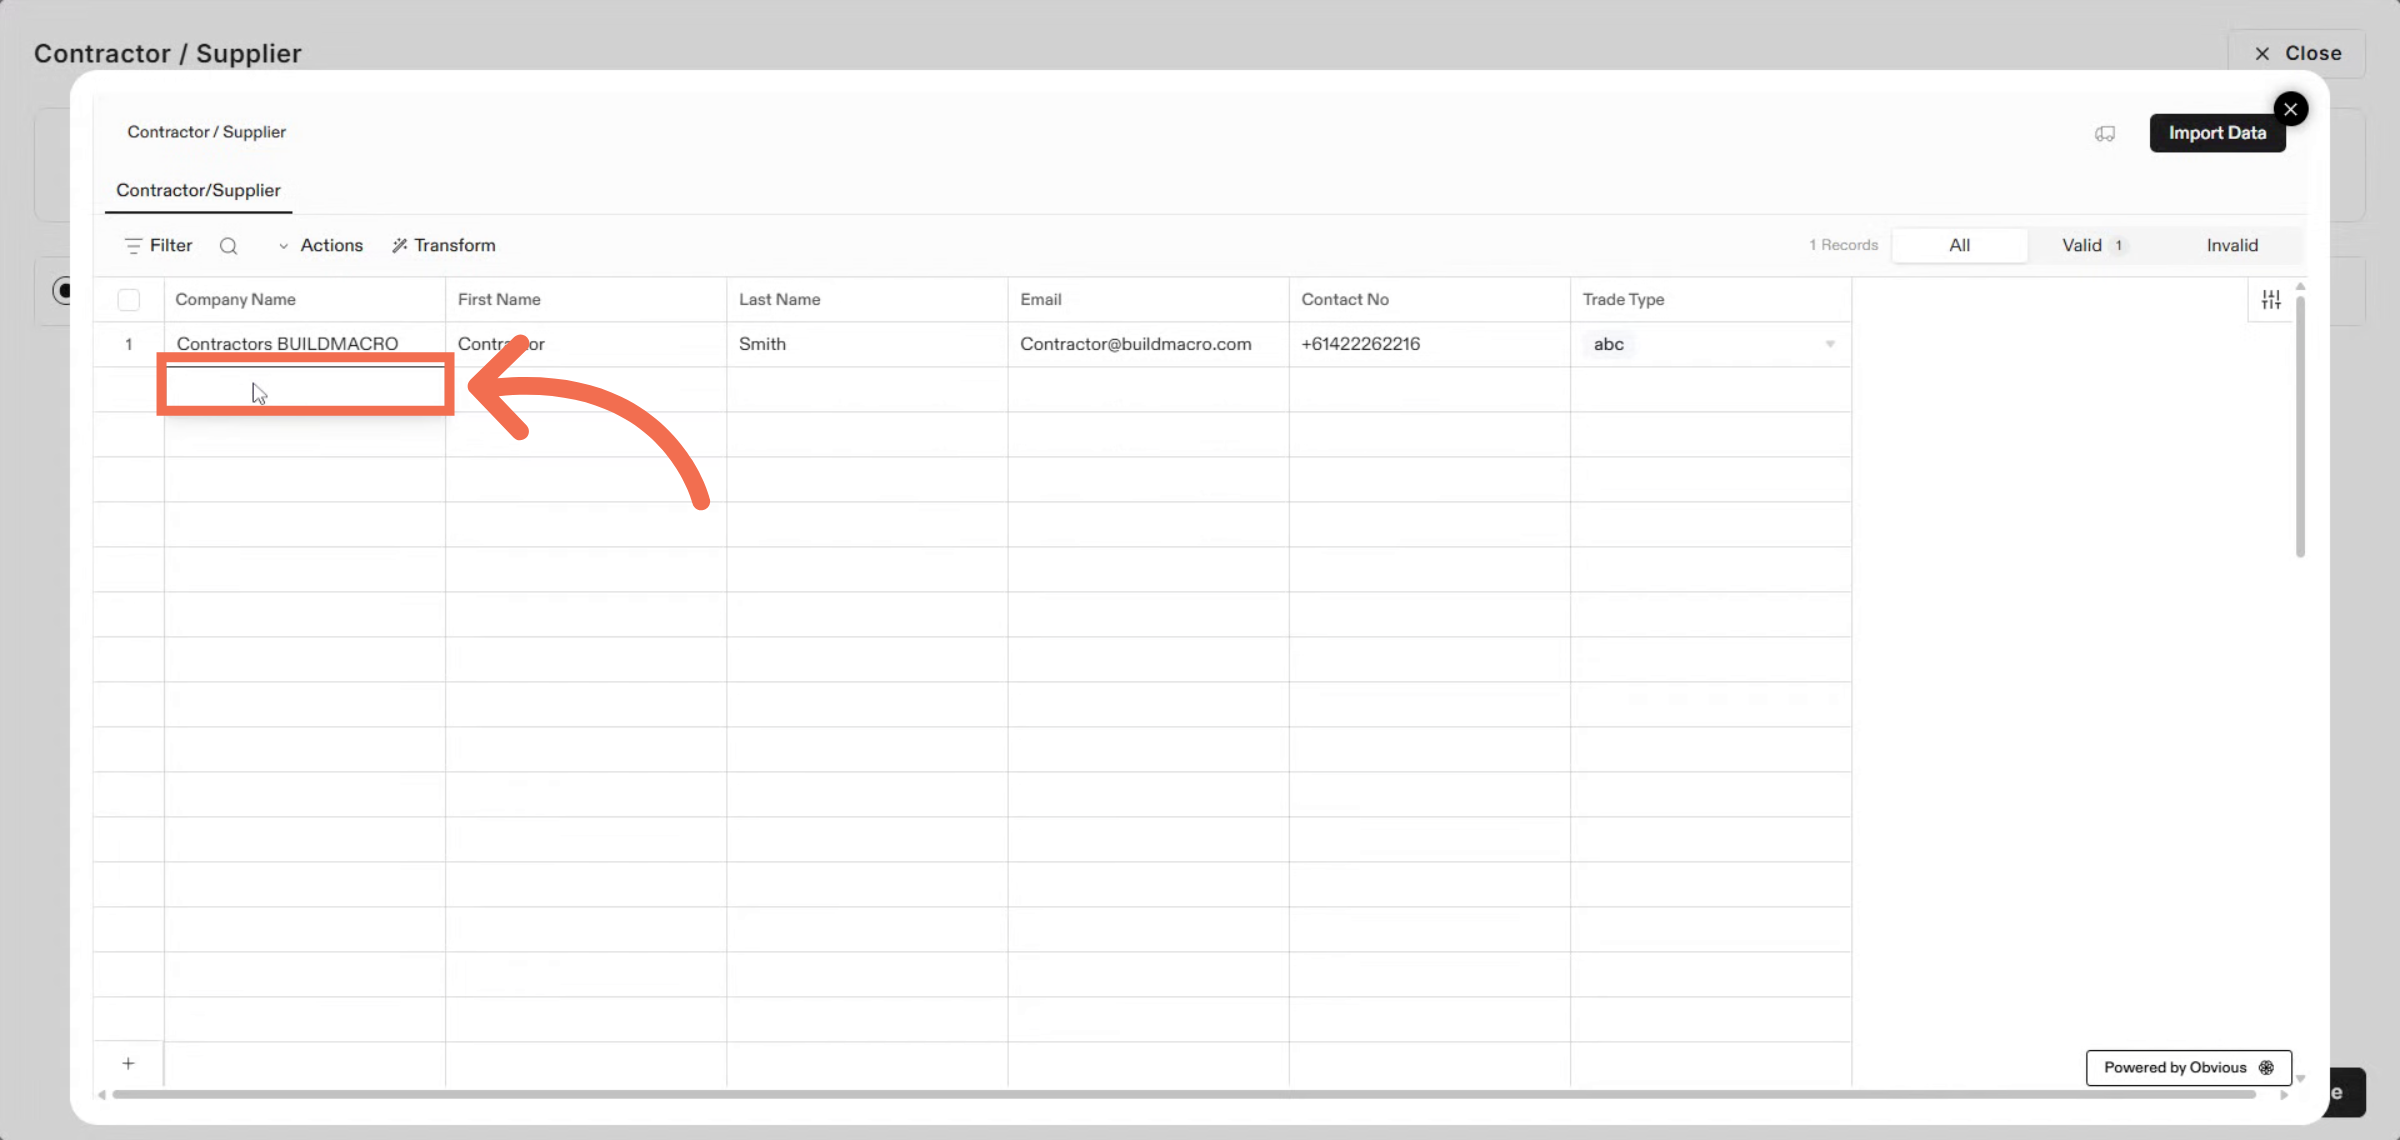Click the Close button at top right

point(2296,54)
